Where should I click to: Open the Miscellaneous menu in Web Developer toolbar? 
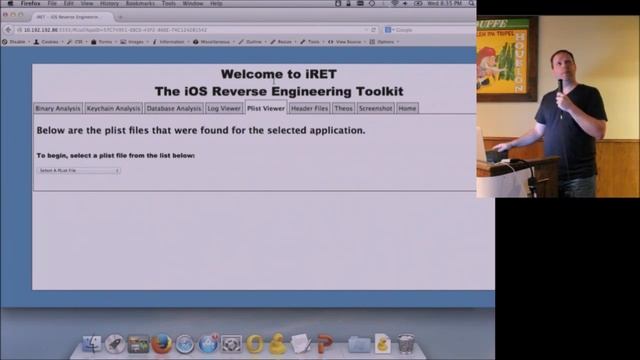click(x=214, y=42)
